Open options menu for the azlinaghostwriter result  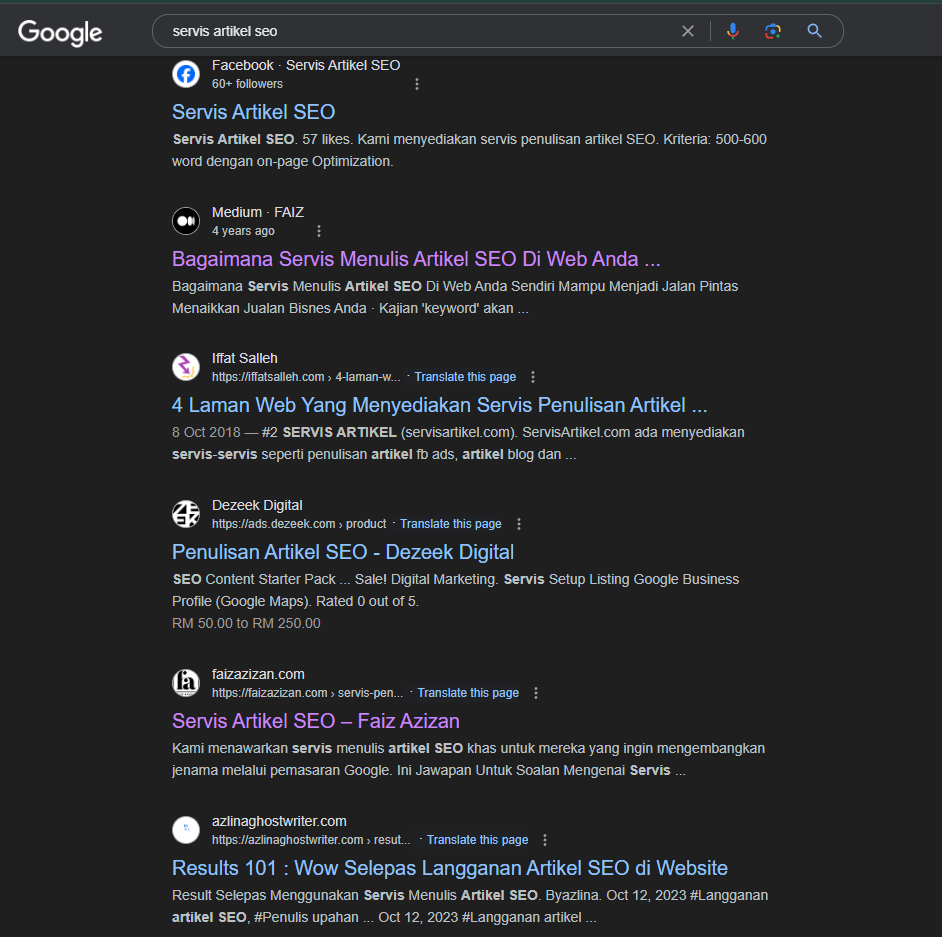[546, 840]
